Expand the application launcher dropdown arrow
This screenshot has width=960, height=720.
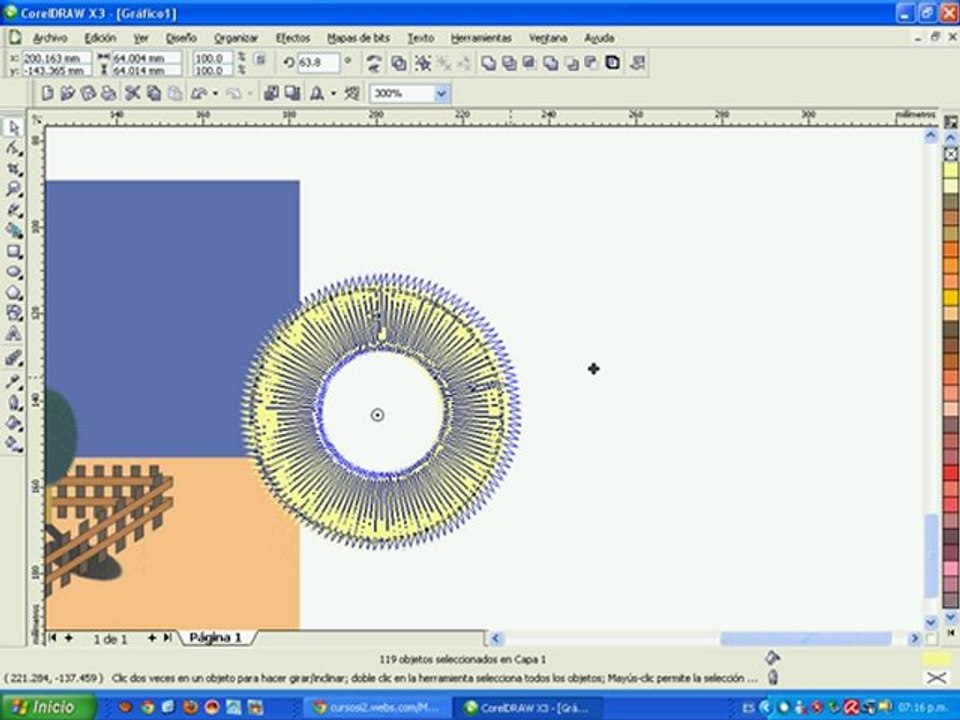(333, 94)
